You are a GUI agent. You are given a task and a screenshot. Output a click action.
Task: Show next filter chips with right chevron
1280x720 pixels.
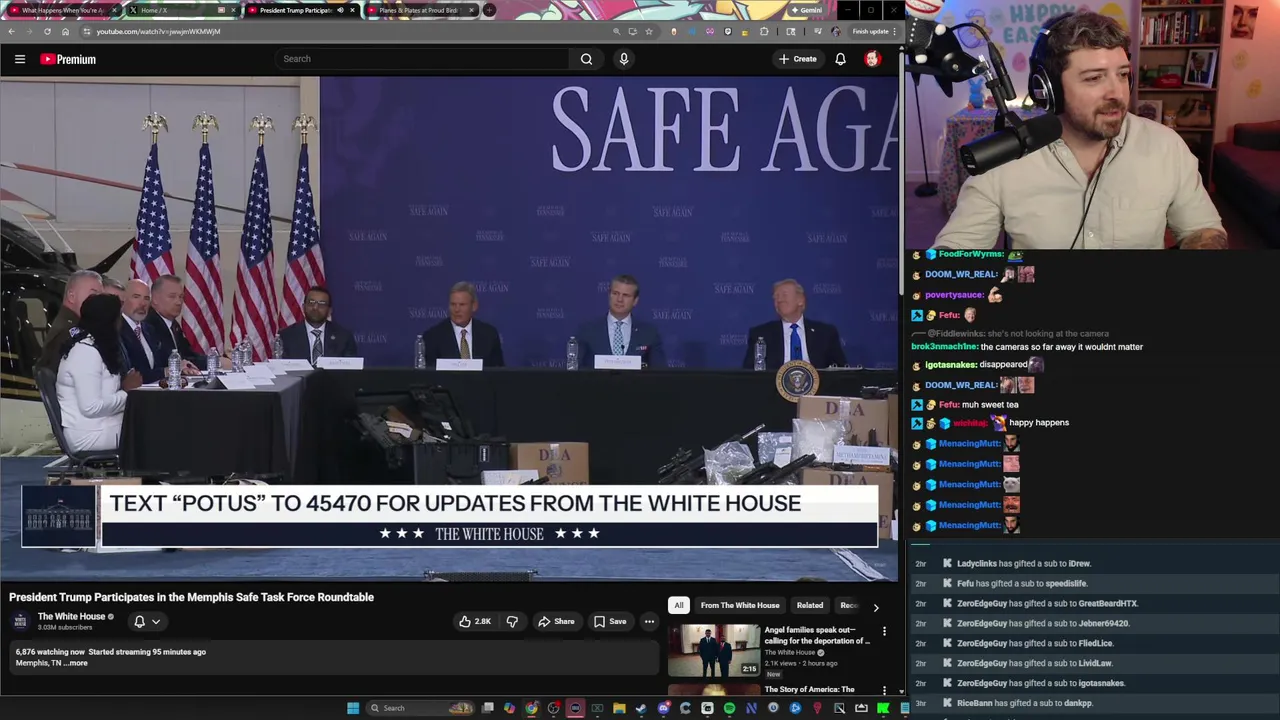pos(876,606)
